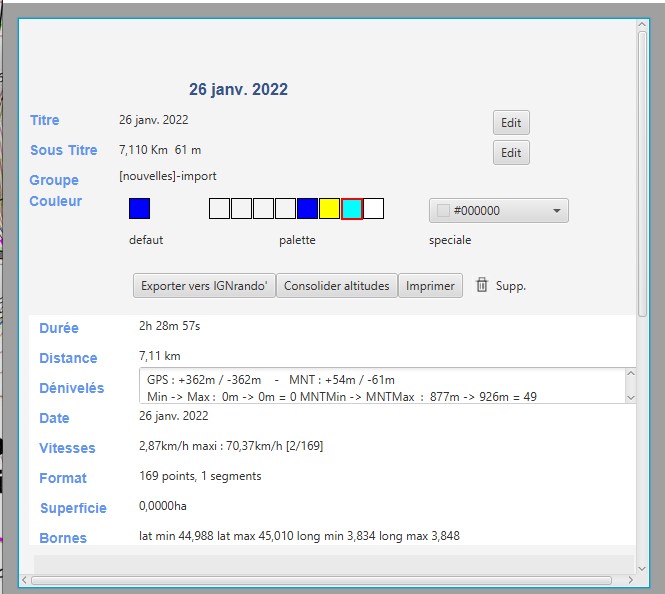This screenshot has width=665, height=594.
Task: Click Edit button next to Titre
Action: click(511, 123)
